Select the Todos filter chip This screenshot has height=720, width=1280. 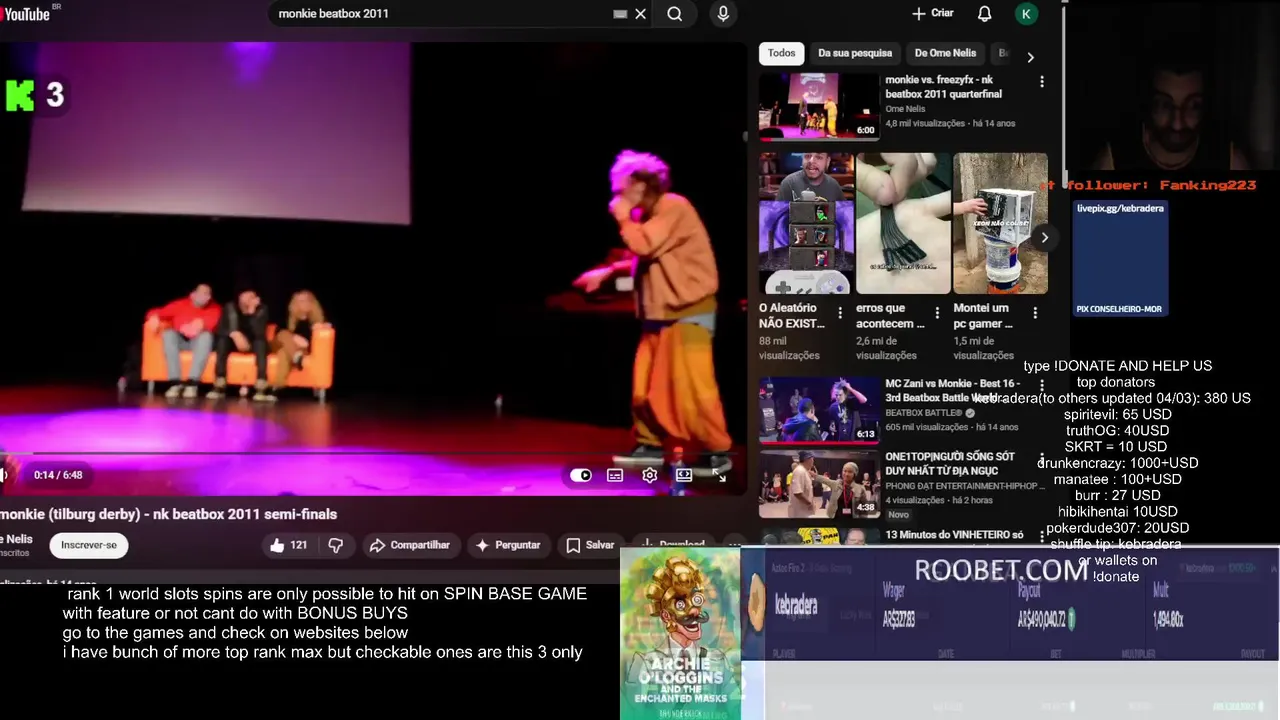(x=782, y=53)
